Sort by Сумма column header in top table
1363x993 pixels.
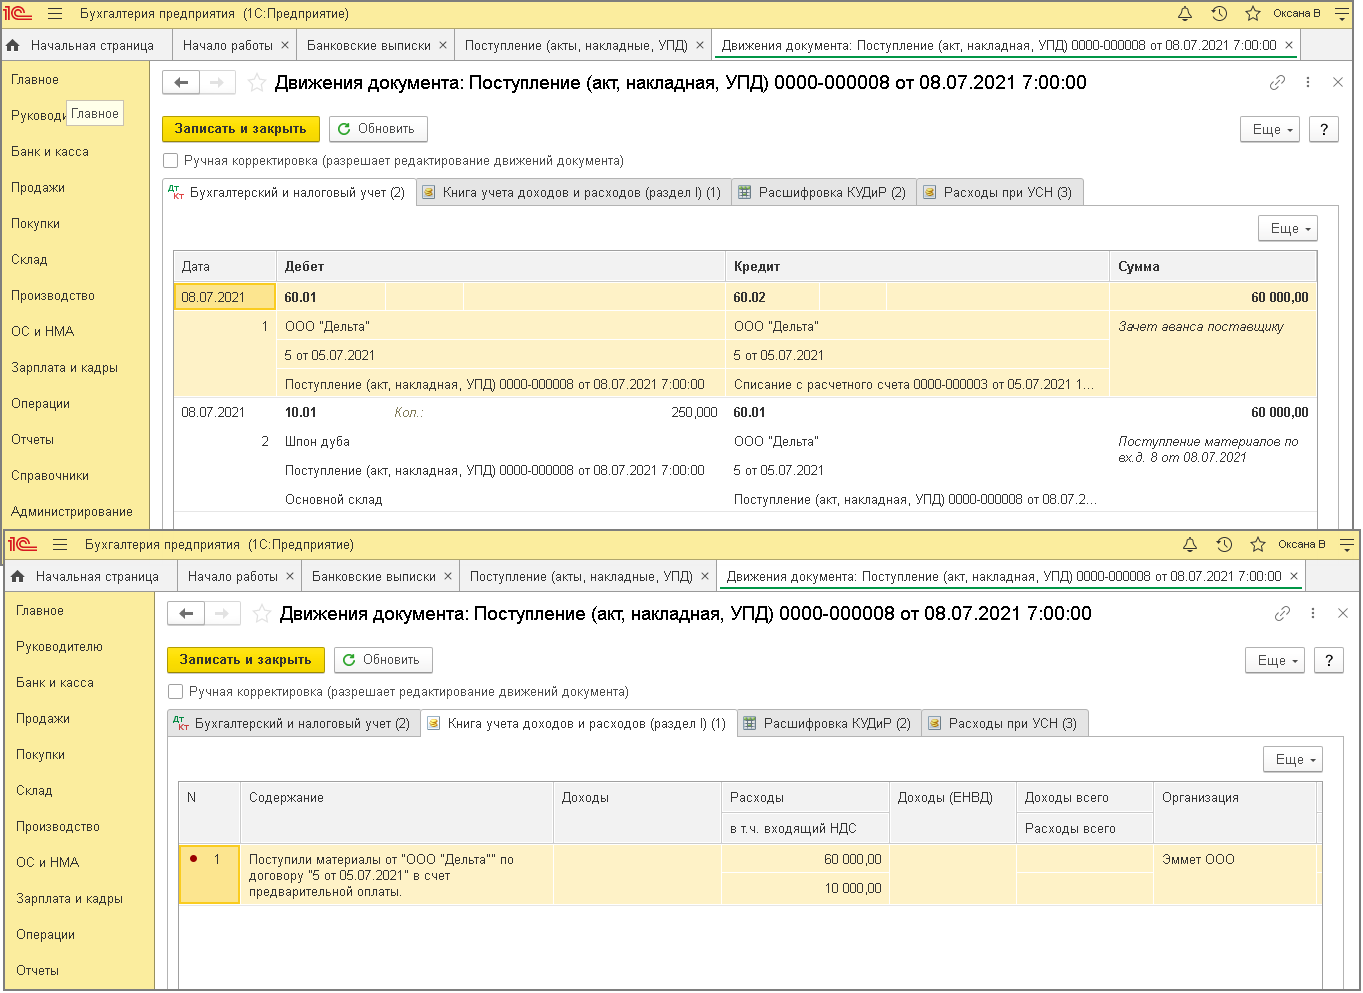1212,267
